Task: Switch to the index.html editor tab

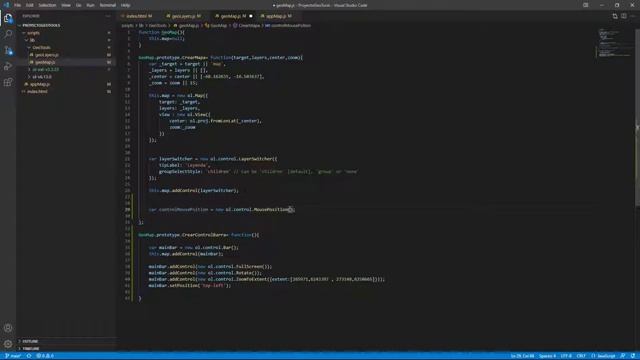Action: (138, 16)
